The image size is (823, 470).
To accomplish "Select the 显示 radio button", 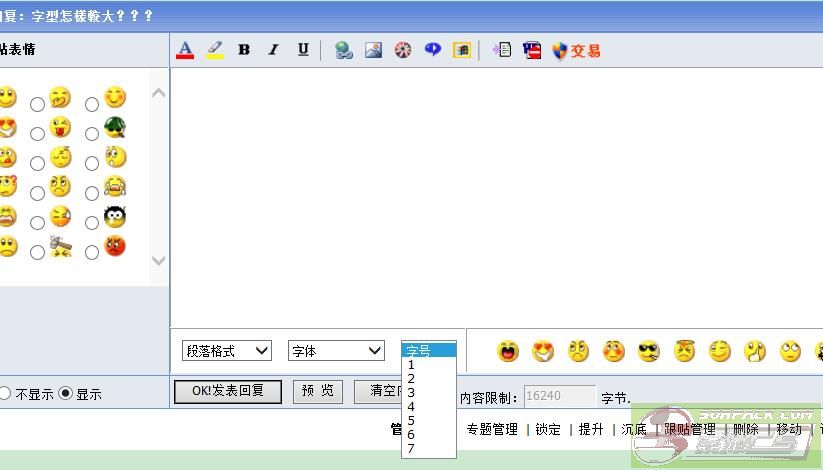I will pyautogui.click(x=66, y=393).
